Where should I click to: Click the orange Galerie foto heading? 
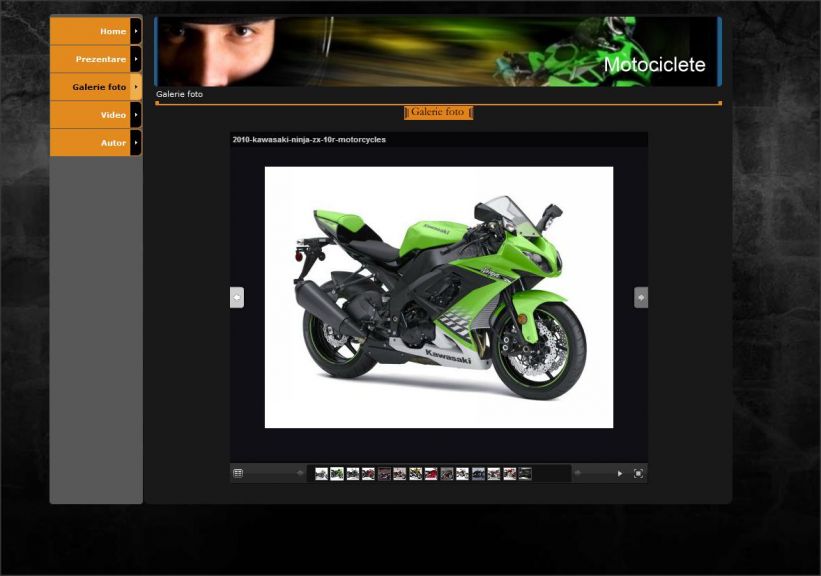pyautogui.click(x=438, y=113)
